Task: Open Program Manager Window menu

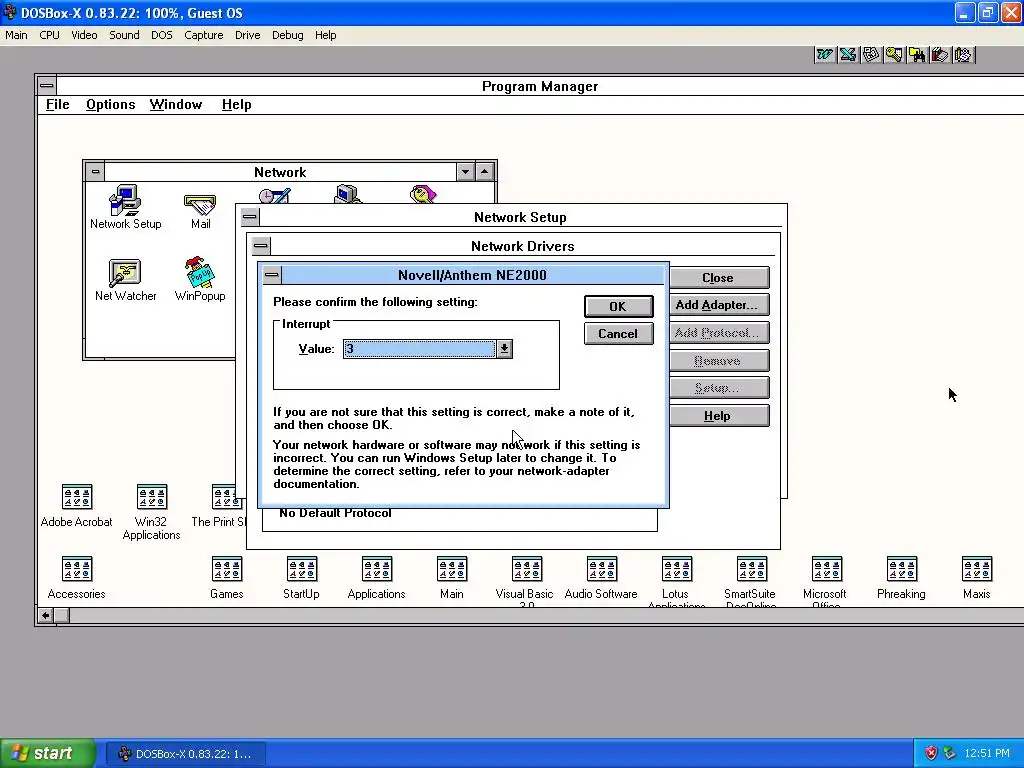Action: click(x=176, y=104)
